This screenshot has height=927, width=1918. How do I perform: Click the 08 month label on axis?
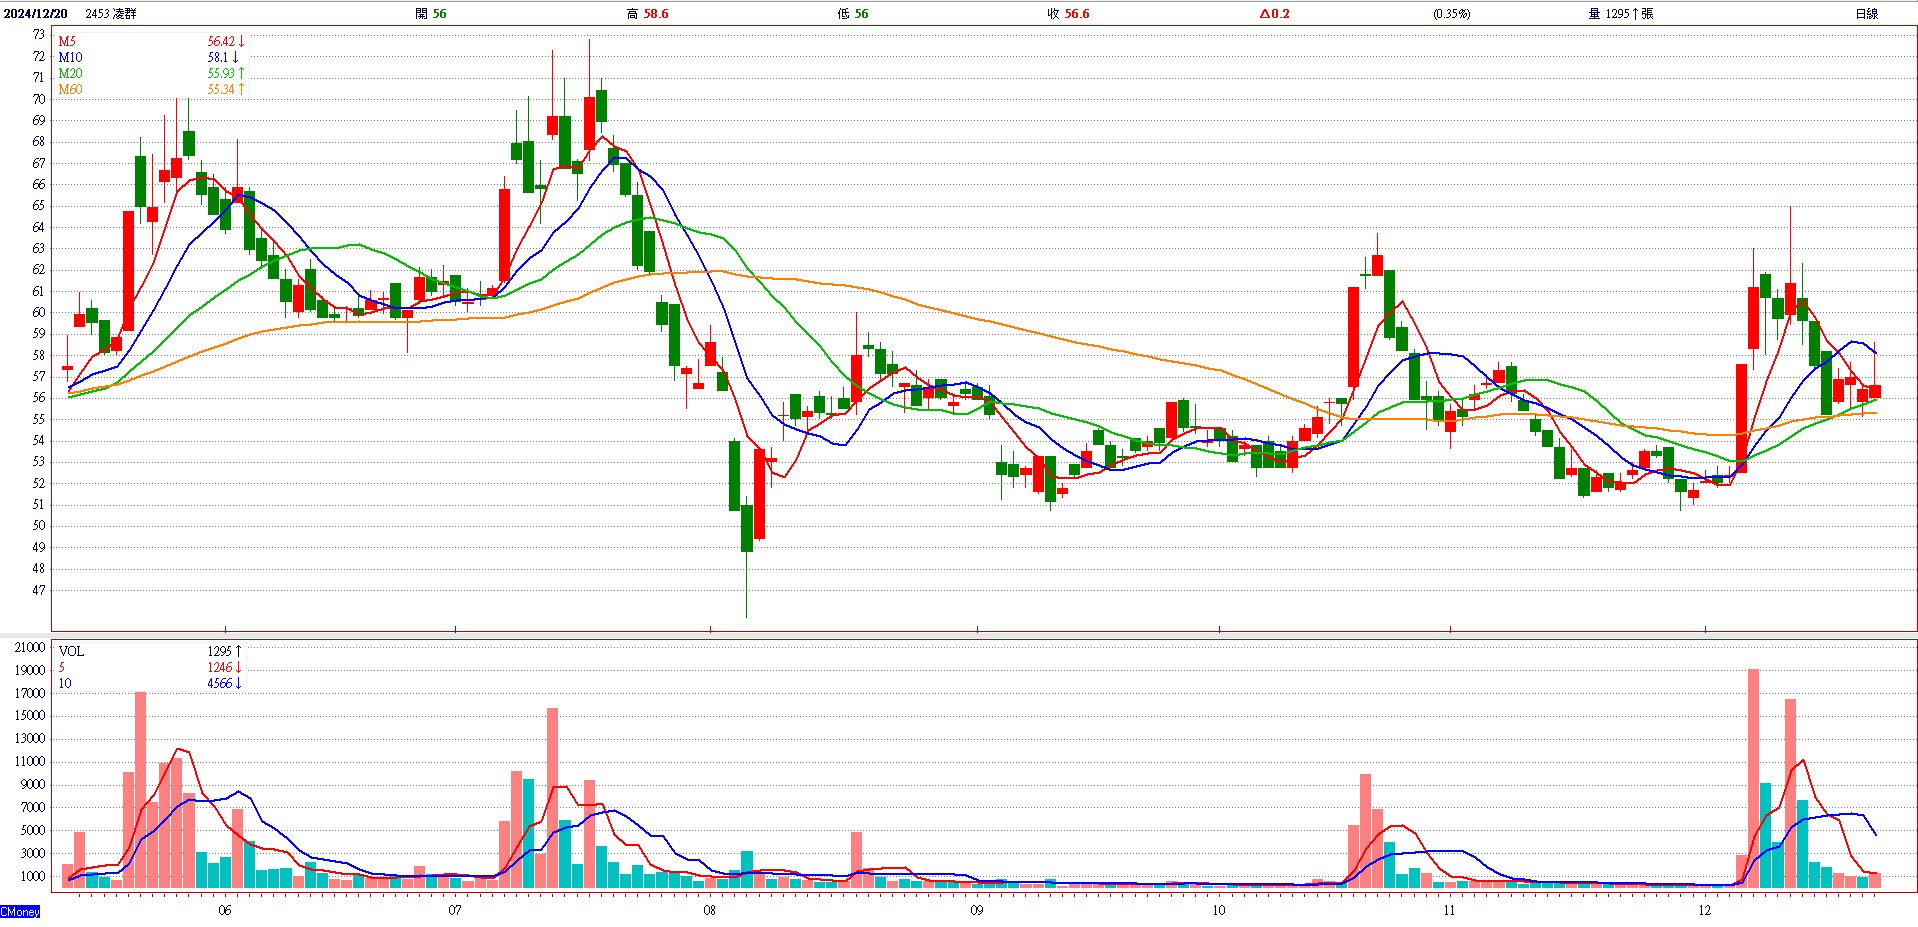point(709,910)
